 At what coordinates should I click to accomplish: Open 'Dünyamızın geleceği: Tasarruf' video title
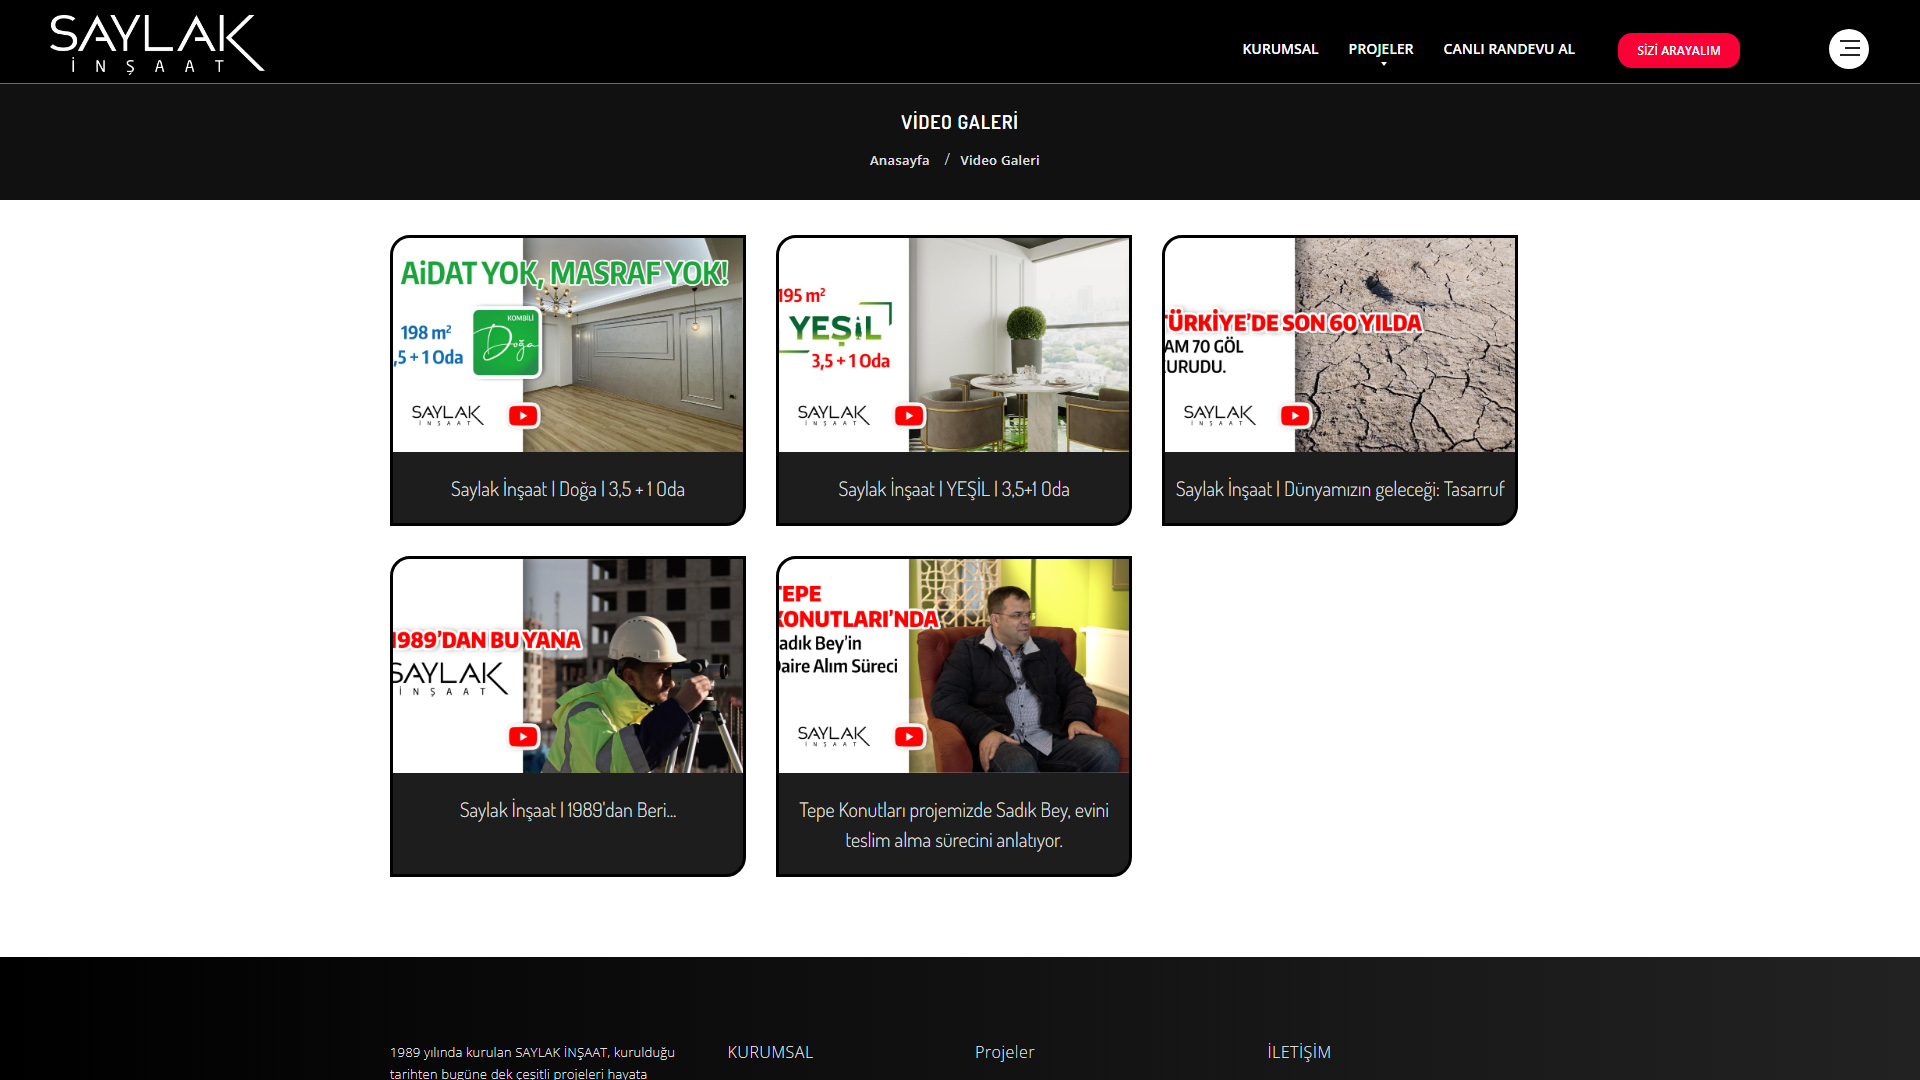coord(1339,489)
